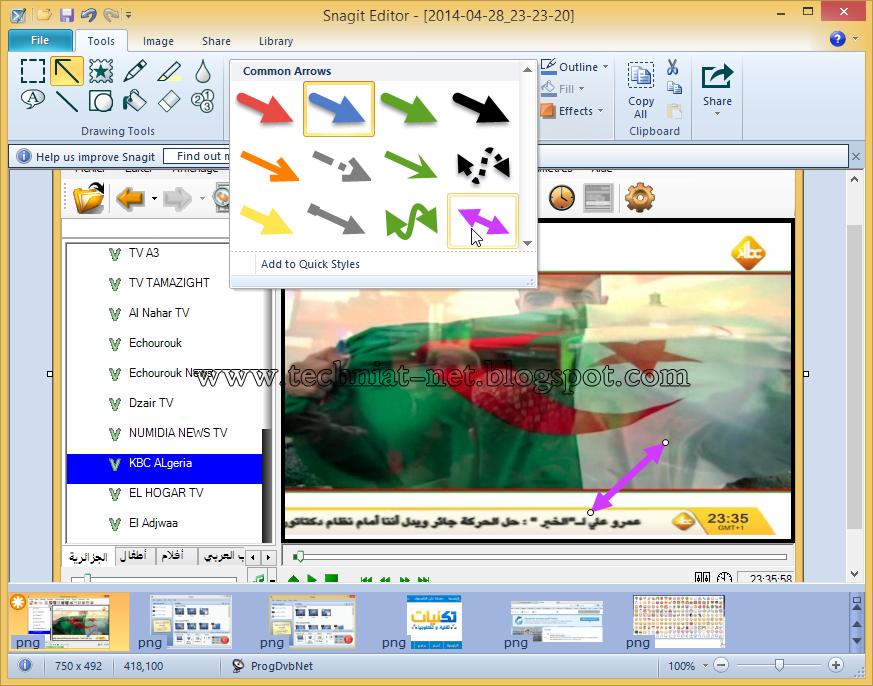Select the Pen tool
The width and height of the screenshot is (873, 686).
135,71
